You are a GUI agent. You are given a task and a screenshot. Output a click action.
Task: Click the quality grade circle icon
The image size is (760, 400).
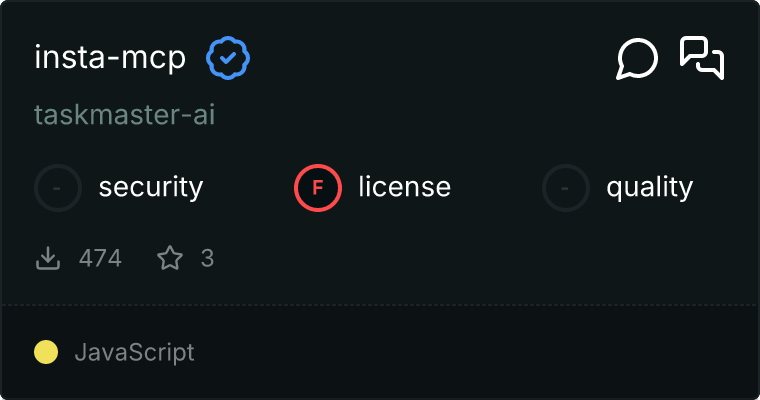[566, 187]
